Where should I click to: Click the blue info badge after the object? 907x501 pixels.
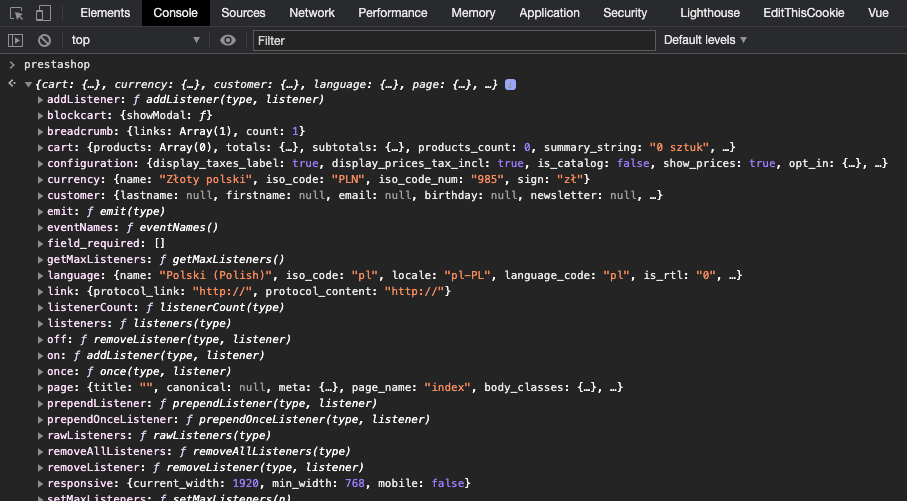pyautogui.click(x=510, y=84)
